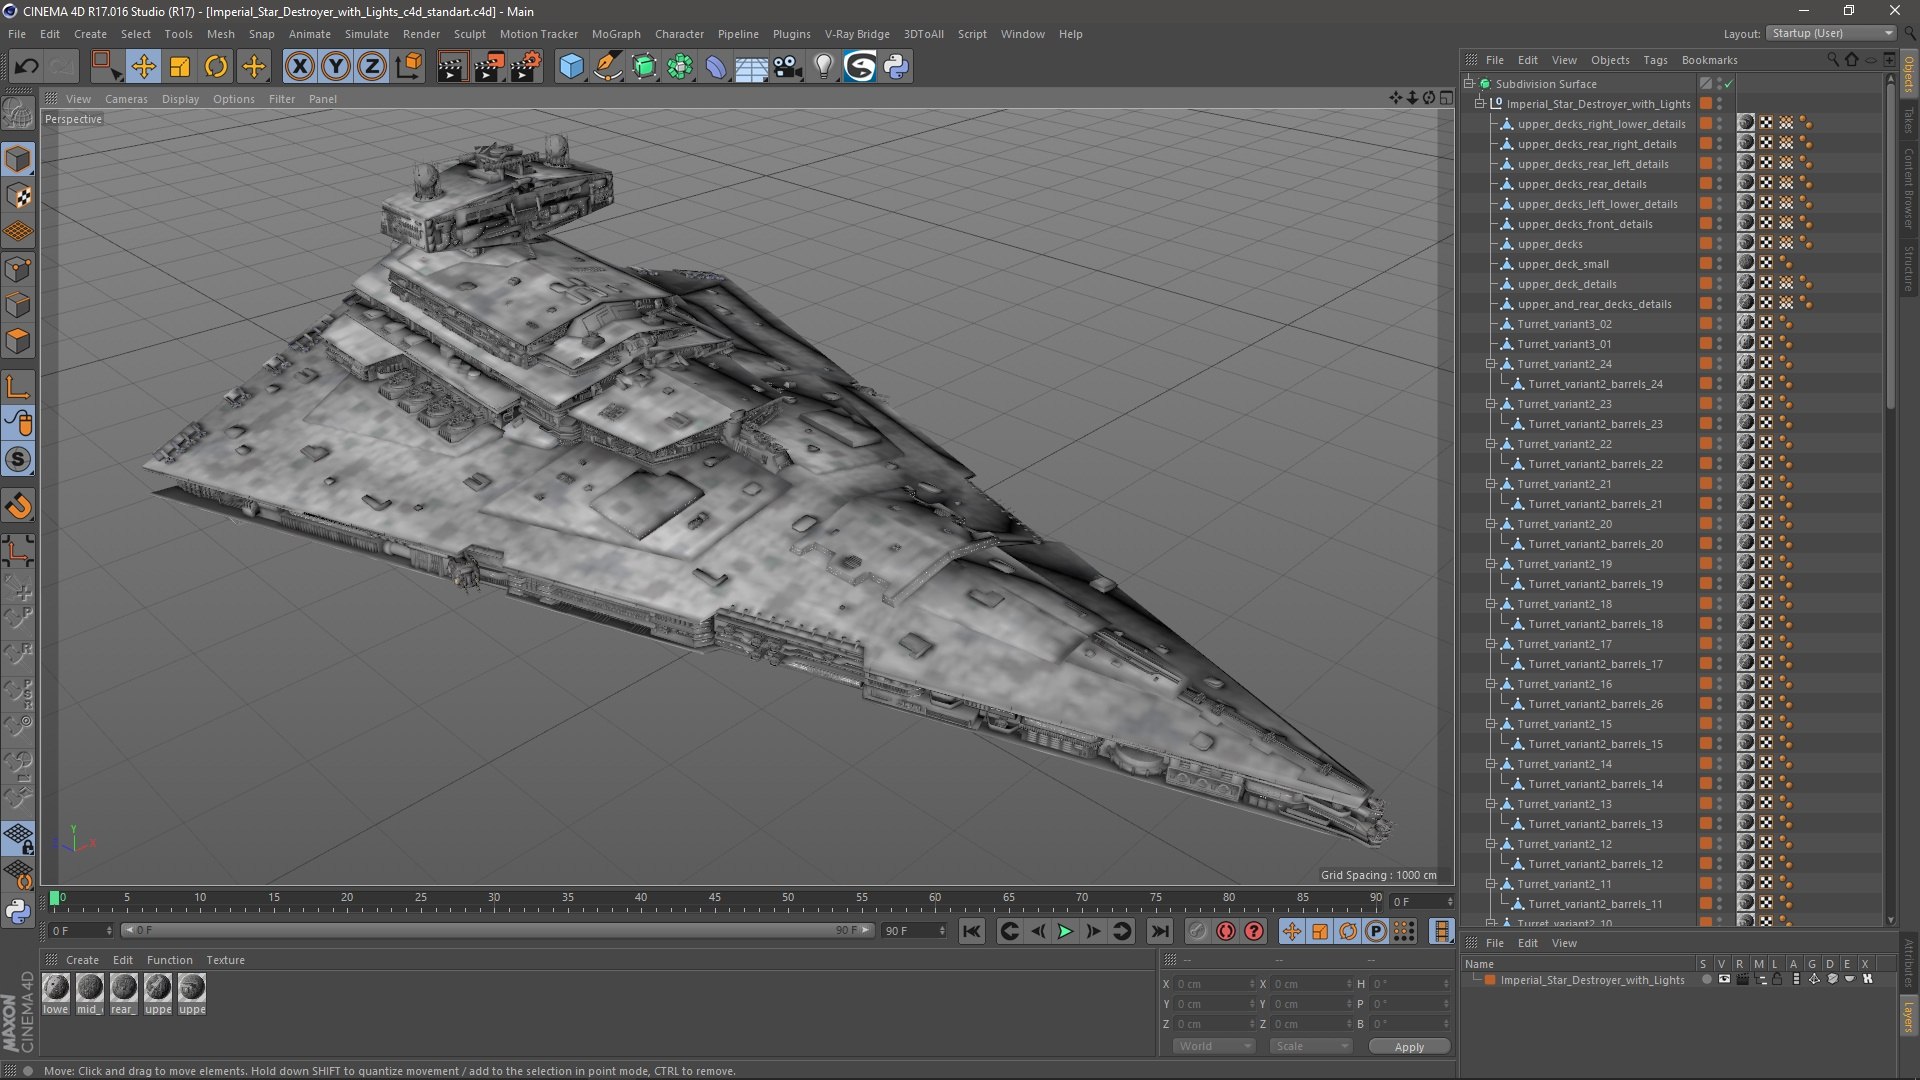The height and width of the screenshot is (1080, 1920).
Task: Add a Light object
Action: (824, 67)
